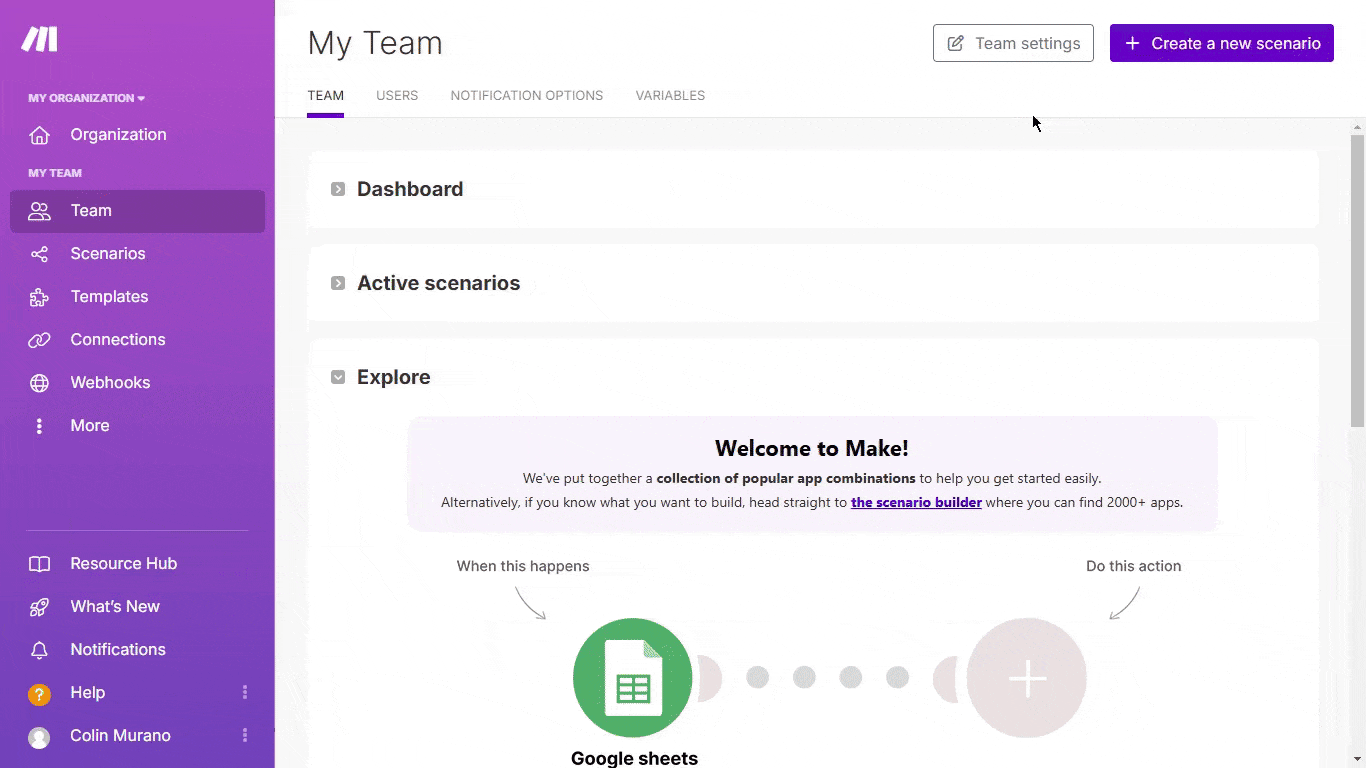This screenshot has height=768, width=1366.
Task: Open Templates in the sidebar
Action: point(138,297)
